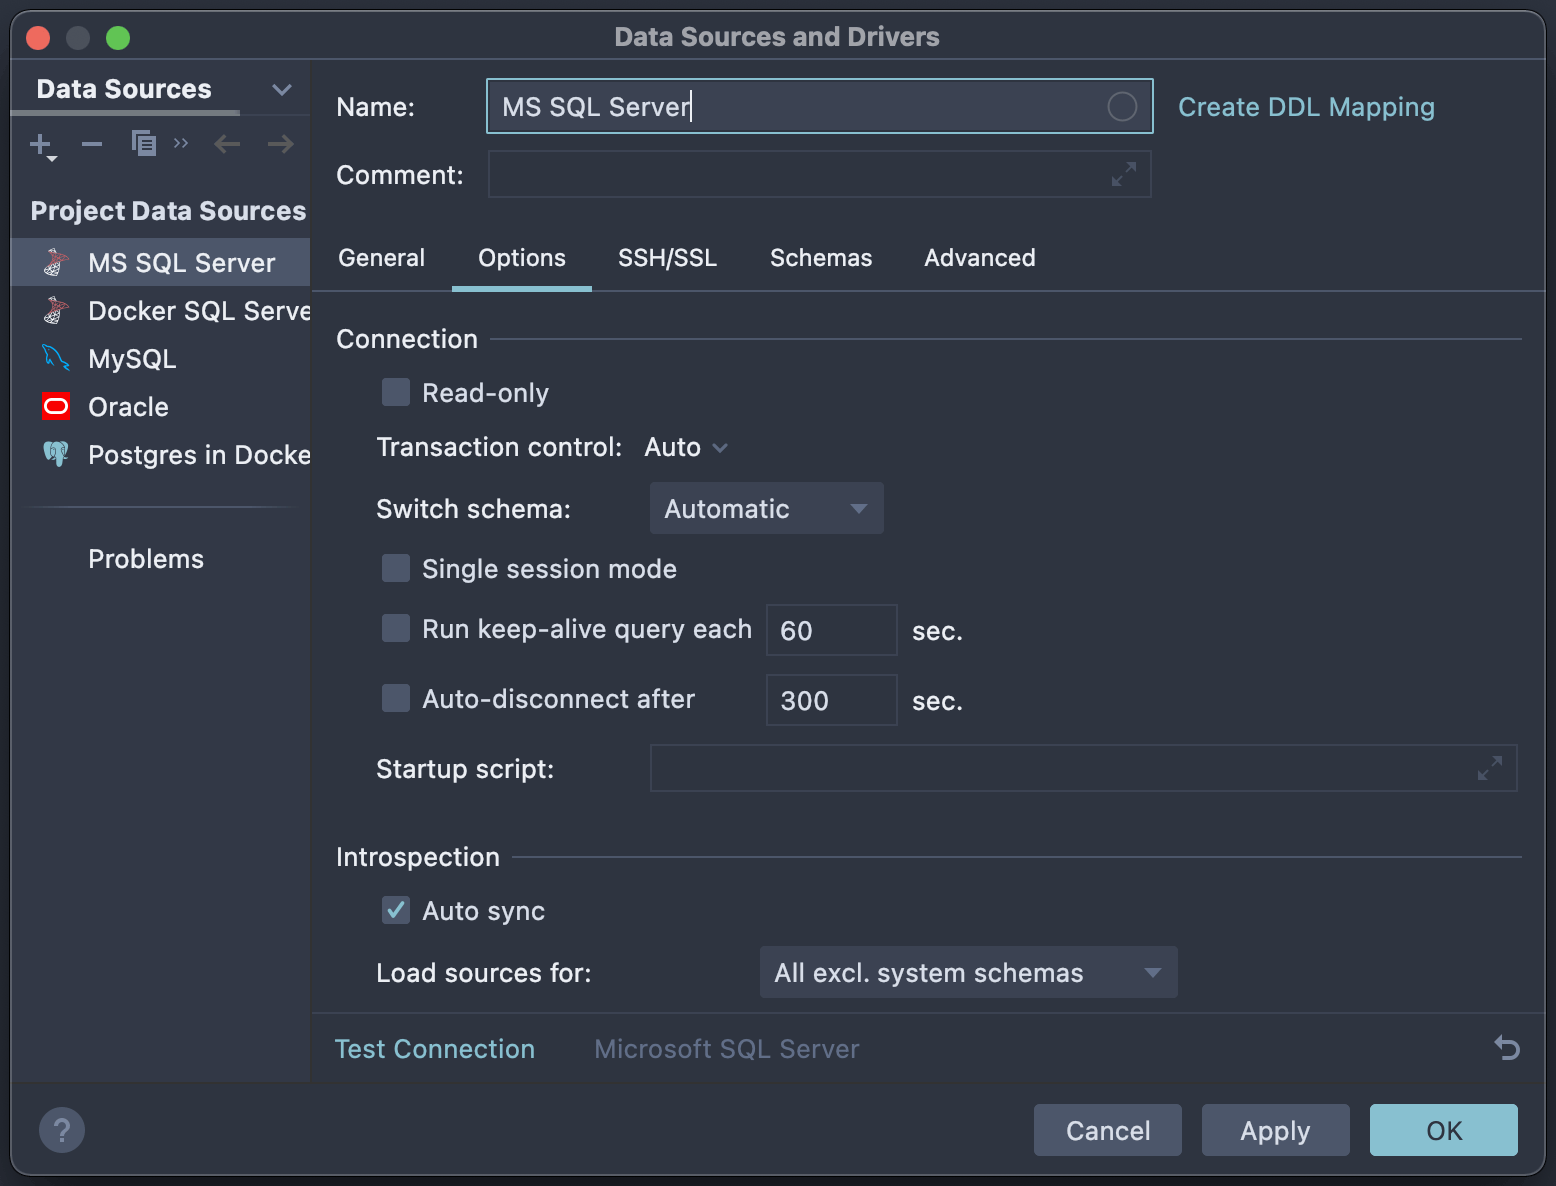This screenshot has width=1556, height=1186.
Task: Open the Switch schema dropdown
Action: coord(766,508)
